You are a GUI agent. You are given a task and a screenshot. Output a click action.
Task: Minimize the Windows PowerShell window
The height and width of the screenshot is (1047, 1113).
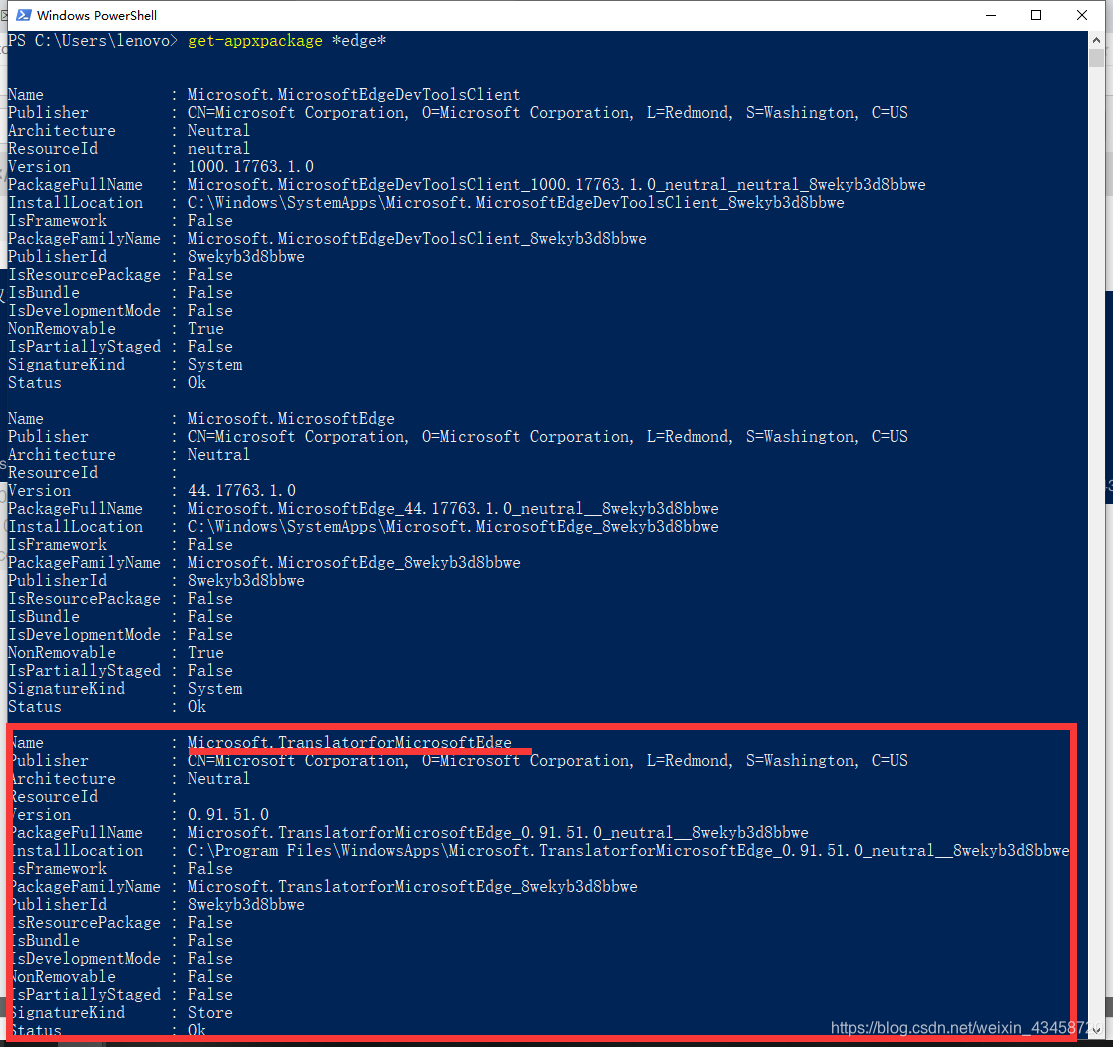click(x=991, y=15)
